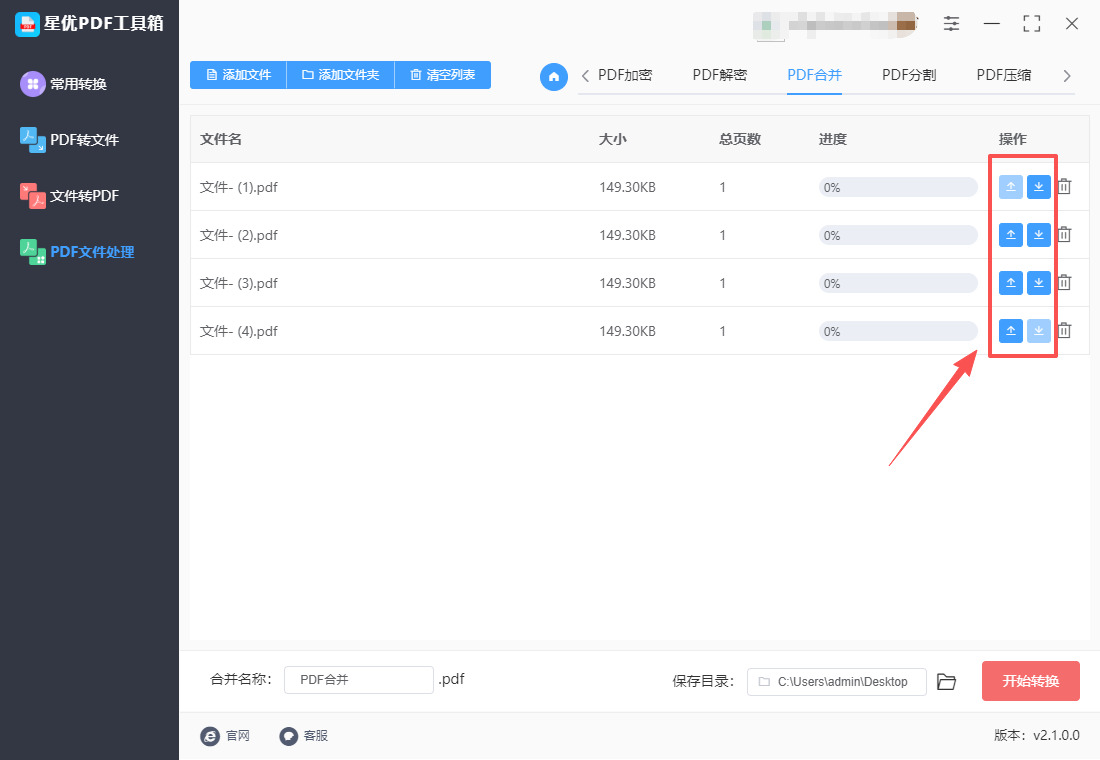Delete 文件- (3).pdf from list
This screenshot has height=760, width=1100.
(1064, 282)
